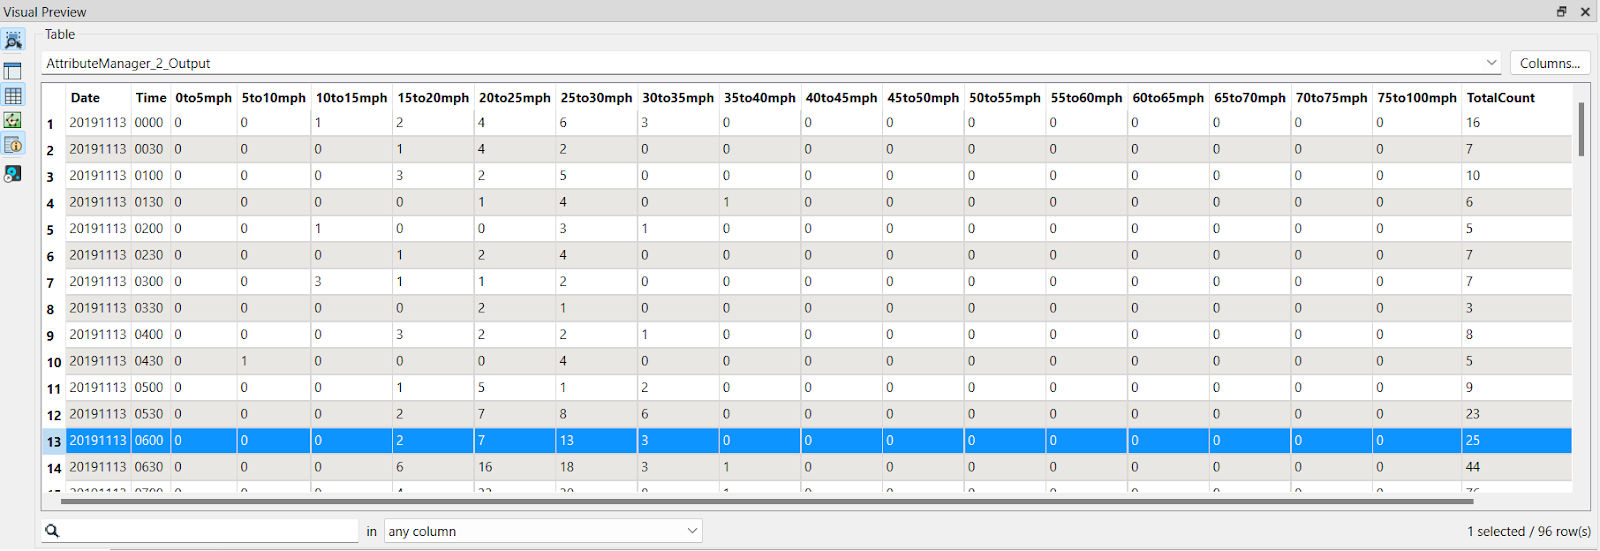The height and width of the screenshot is (551, 1600).
Task: Click the 65to70mph column header
Action: pos(1250,98)
